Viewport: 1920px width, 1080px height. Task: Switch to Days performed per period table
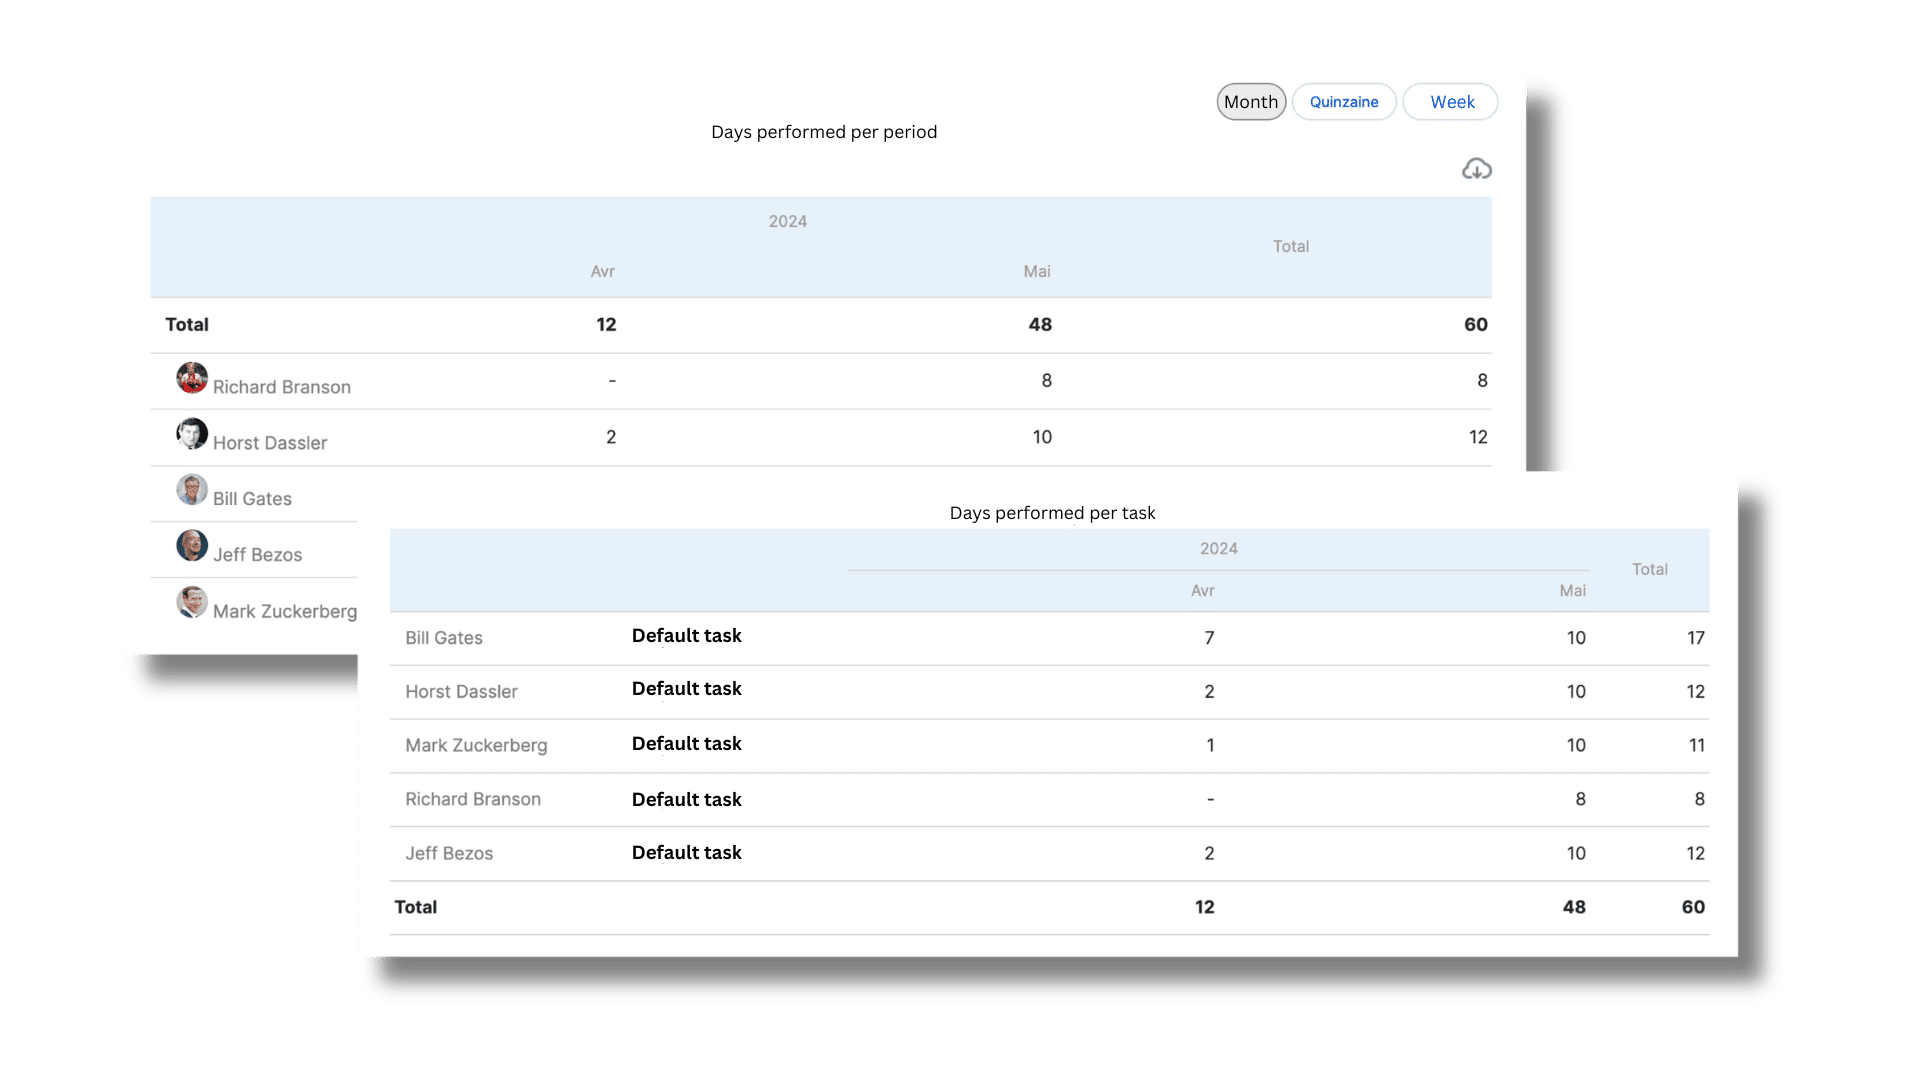click(823, 131)
